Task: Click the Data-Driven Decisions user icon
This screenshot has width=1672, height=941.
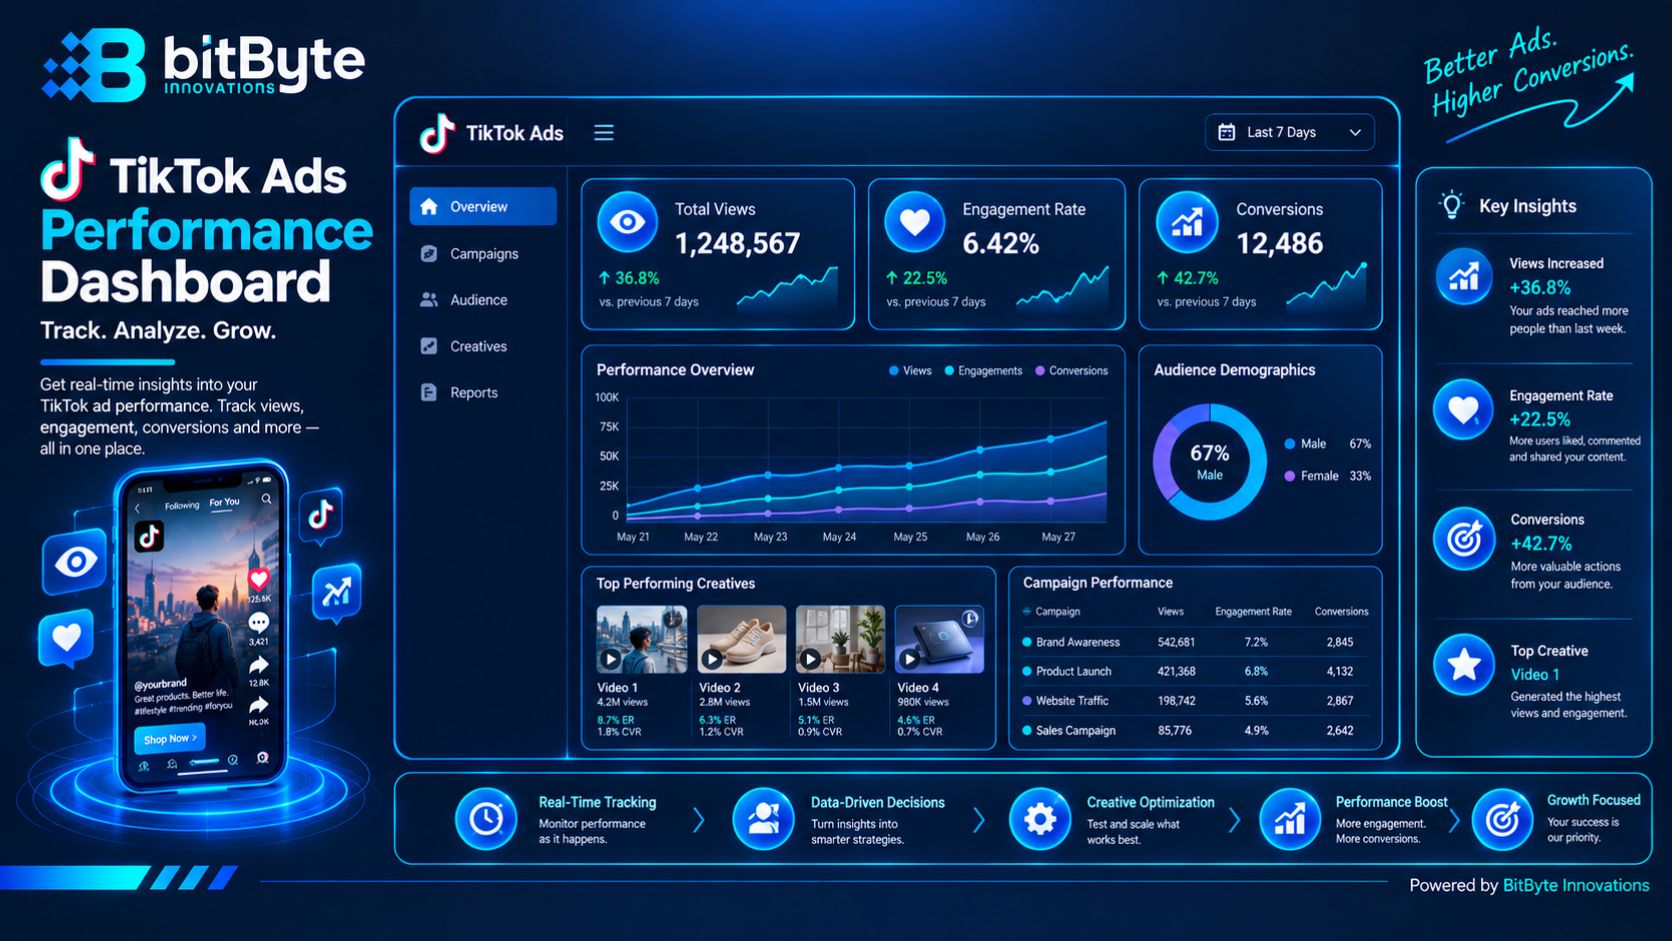Action: (x=763, y=819)
